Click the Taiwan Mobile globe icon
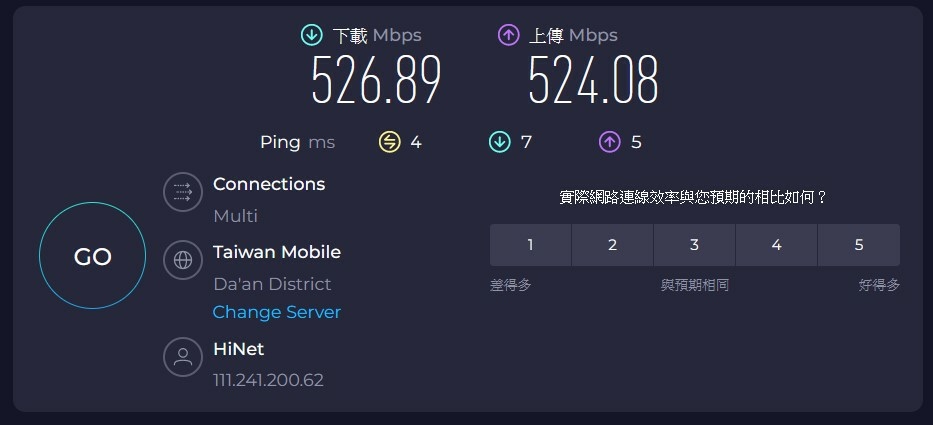The image size is (933, 425). coord(183,260)
